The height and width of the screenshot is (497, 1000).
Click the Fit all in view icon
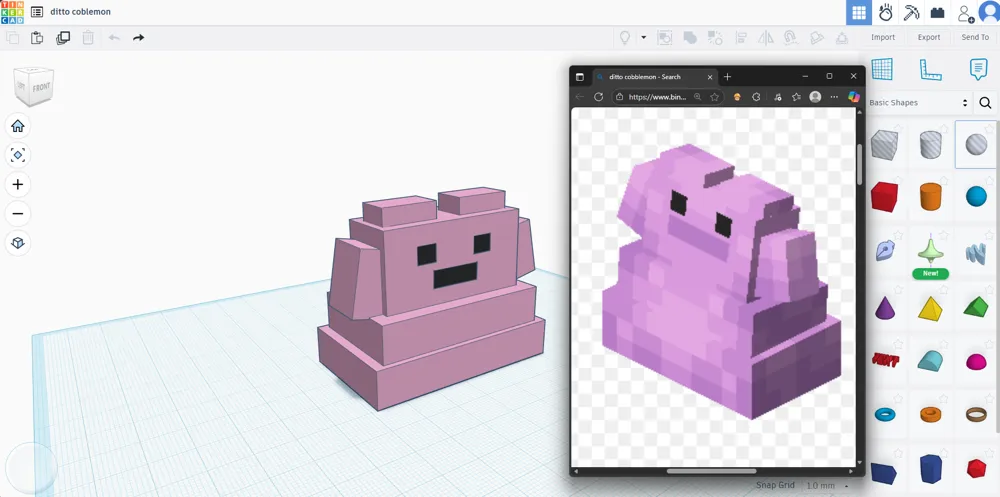click(18, 155)
